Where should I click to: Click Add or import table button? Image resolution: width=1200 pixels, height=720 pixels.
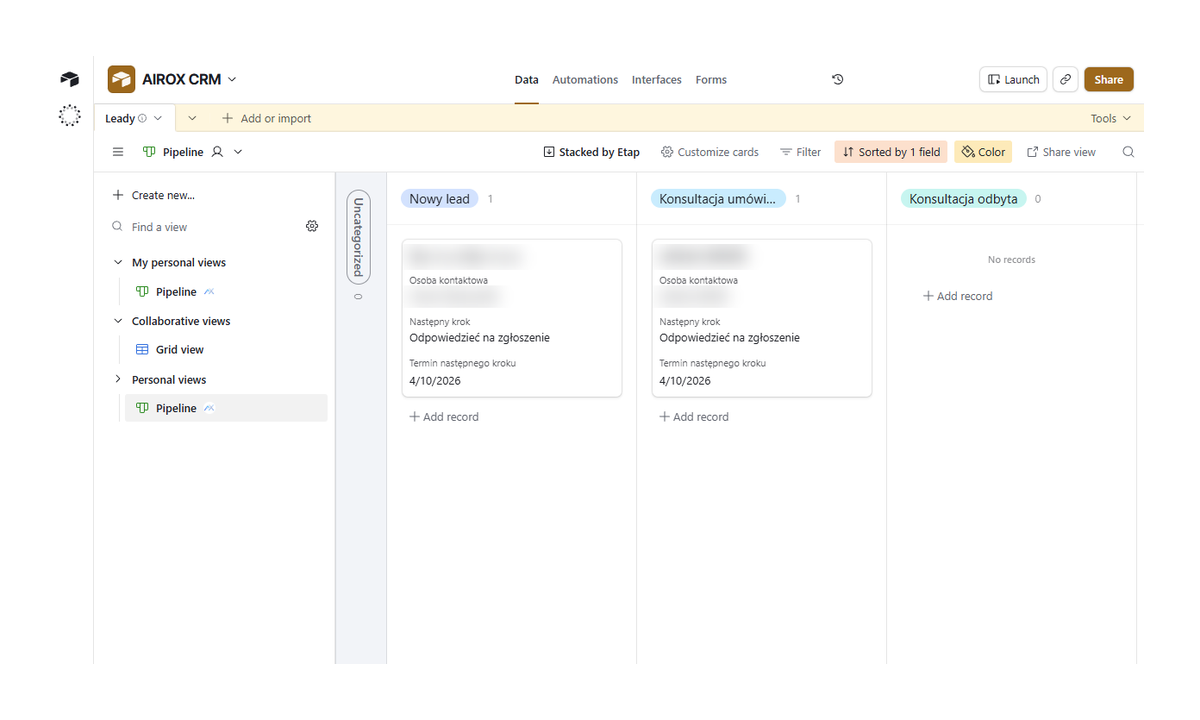click(267, 118)
